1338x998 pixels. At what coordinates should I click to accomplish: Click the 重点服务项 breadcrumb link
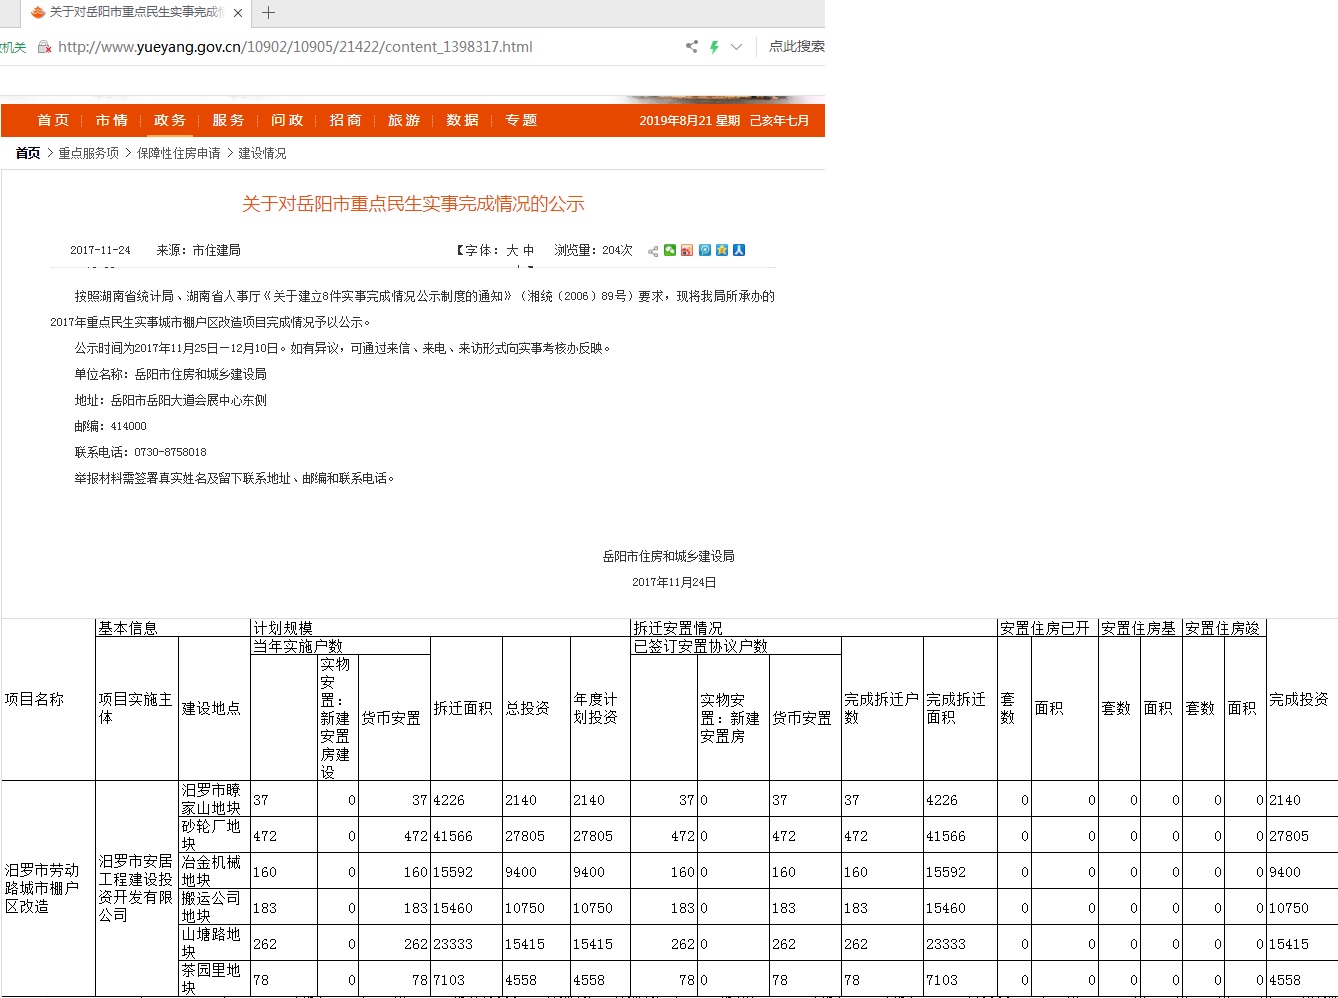88,153
